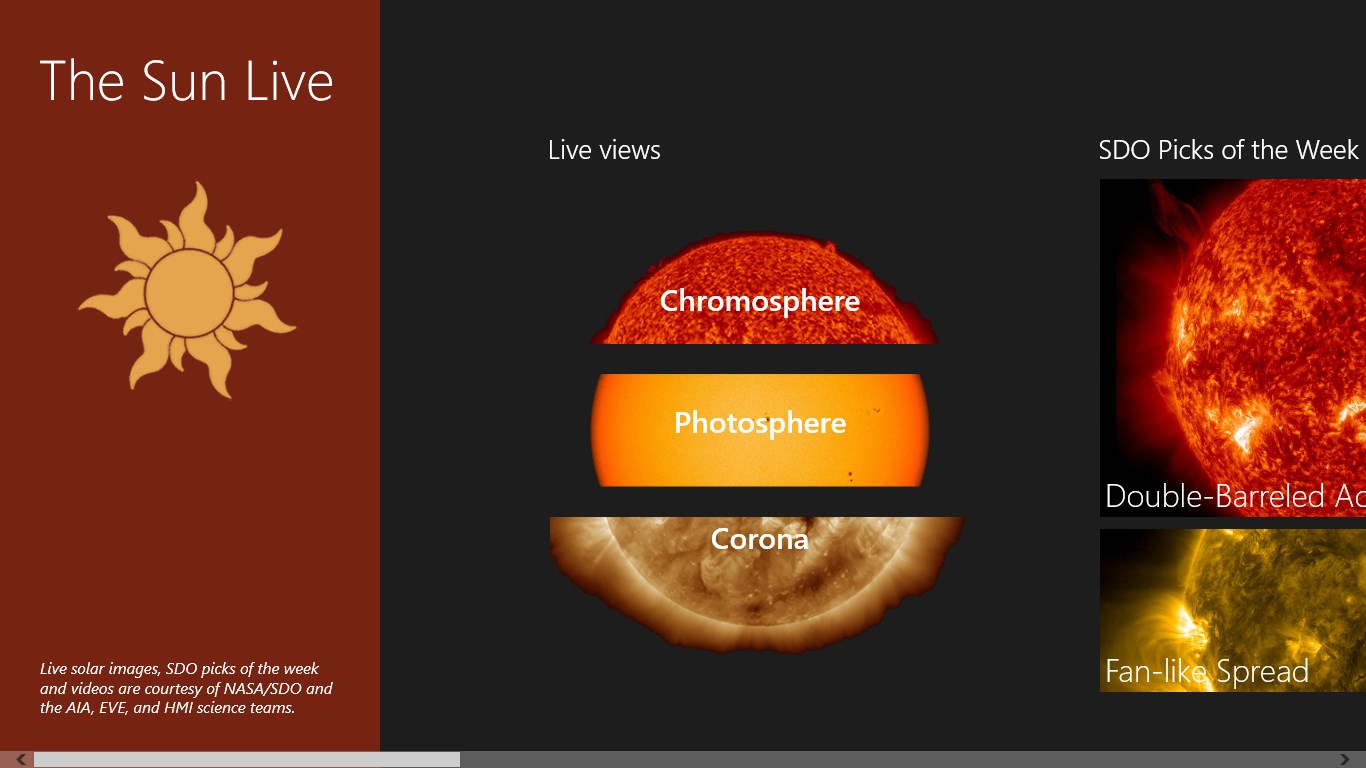Select the Live views section header
The width and height of the screenshot is (1366, 768).
(x=603, y=150)
